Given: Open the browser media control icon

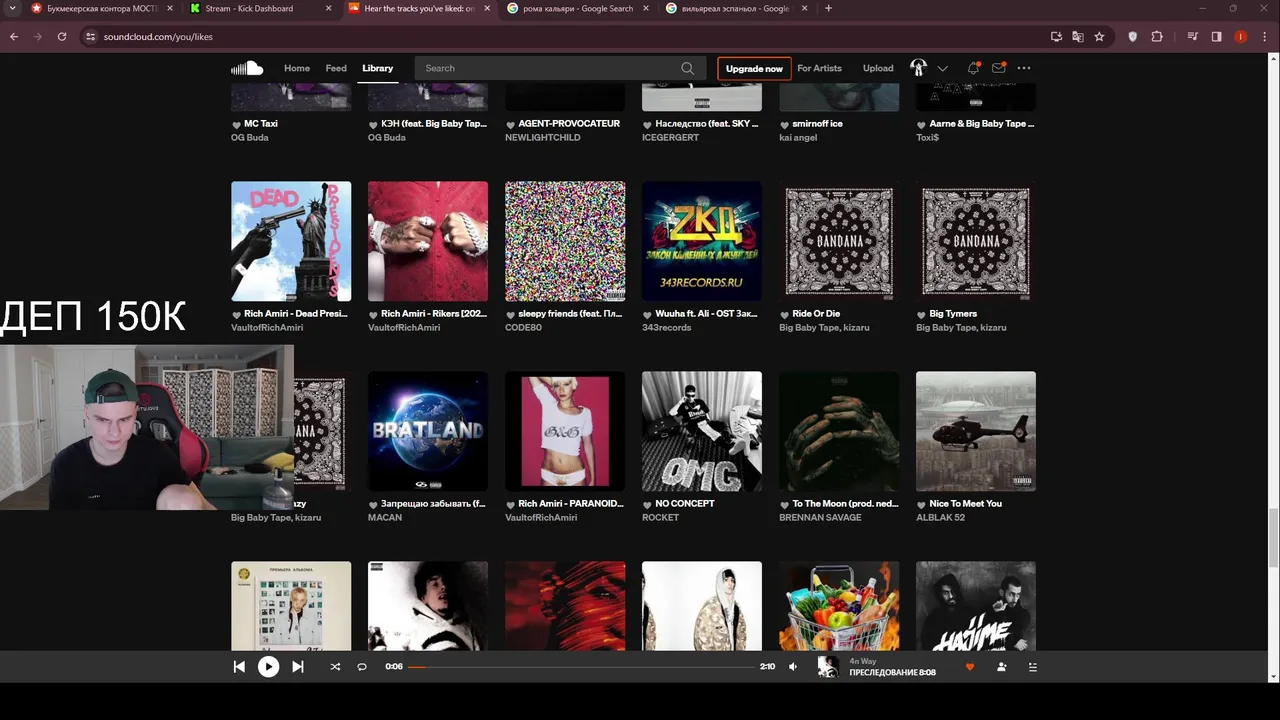Looking at the screenshot, I should click(1193, 36).
